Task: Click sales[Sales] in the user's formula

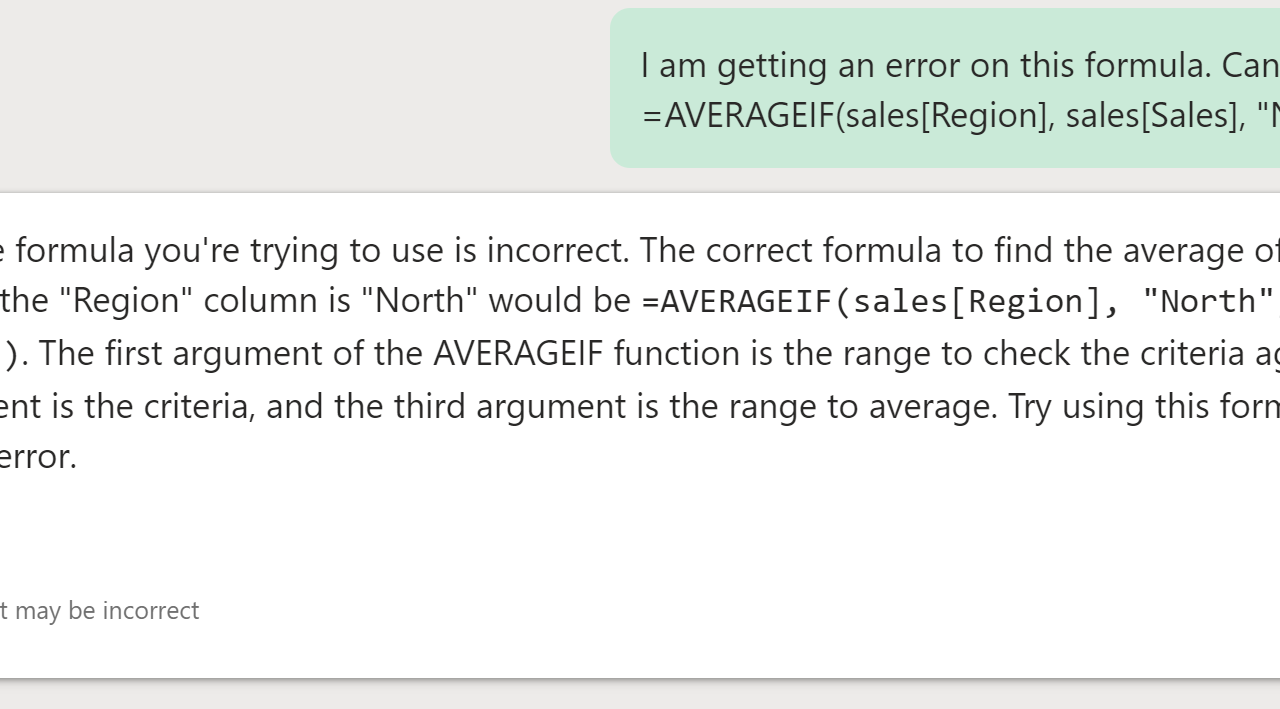Action: point(1152,116)
